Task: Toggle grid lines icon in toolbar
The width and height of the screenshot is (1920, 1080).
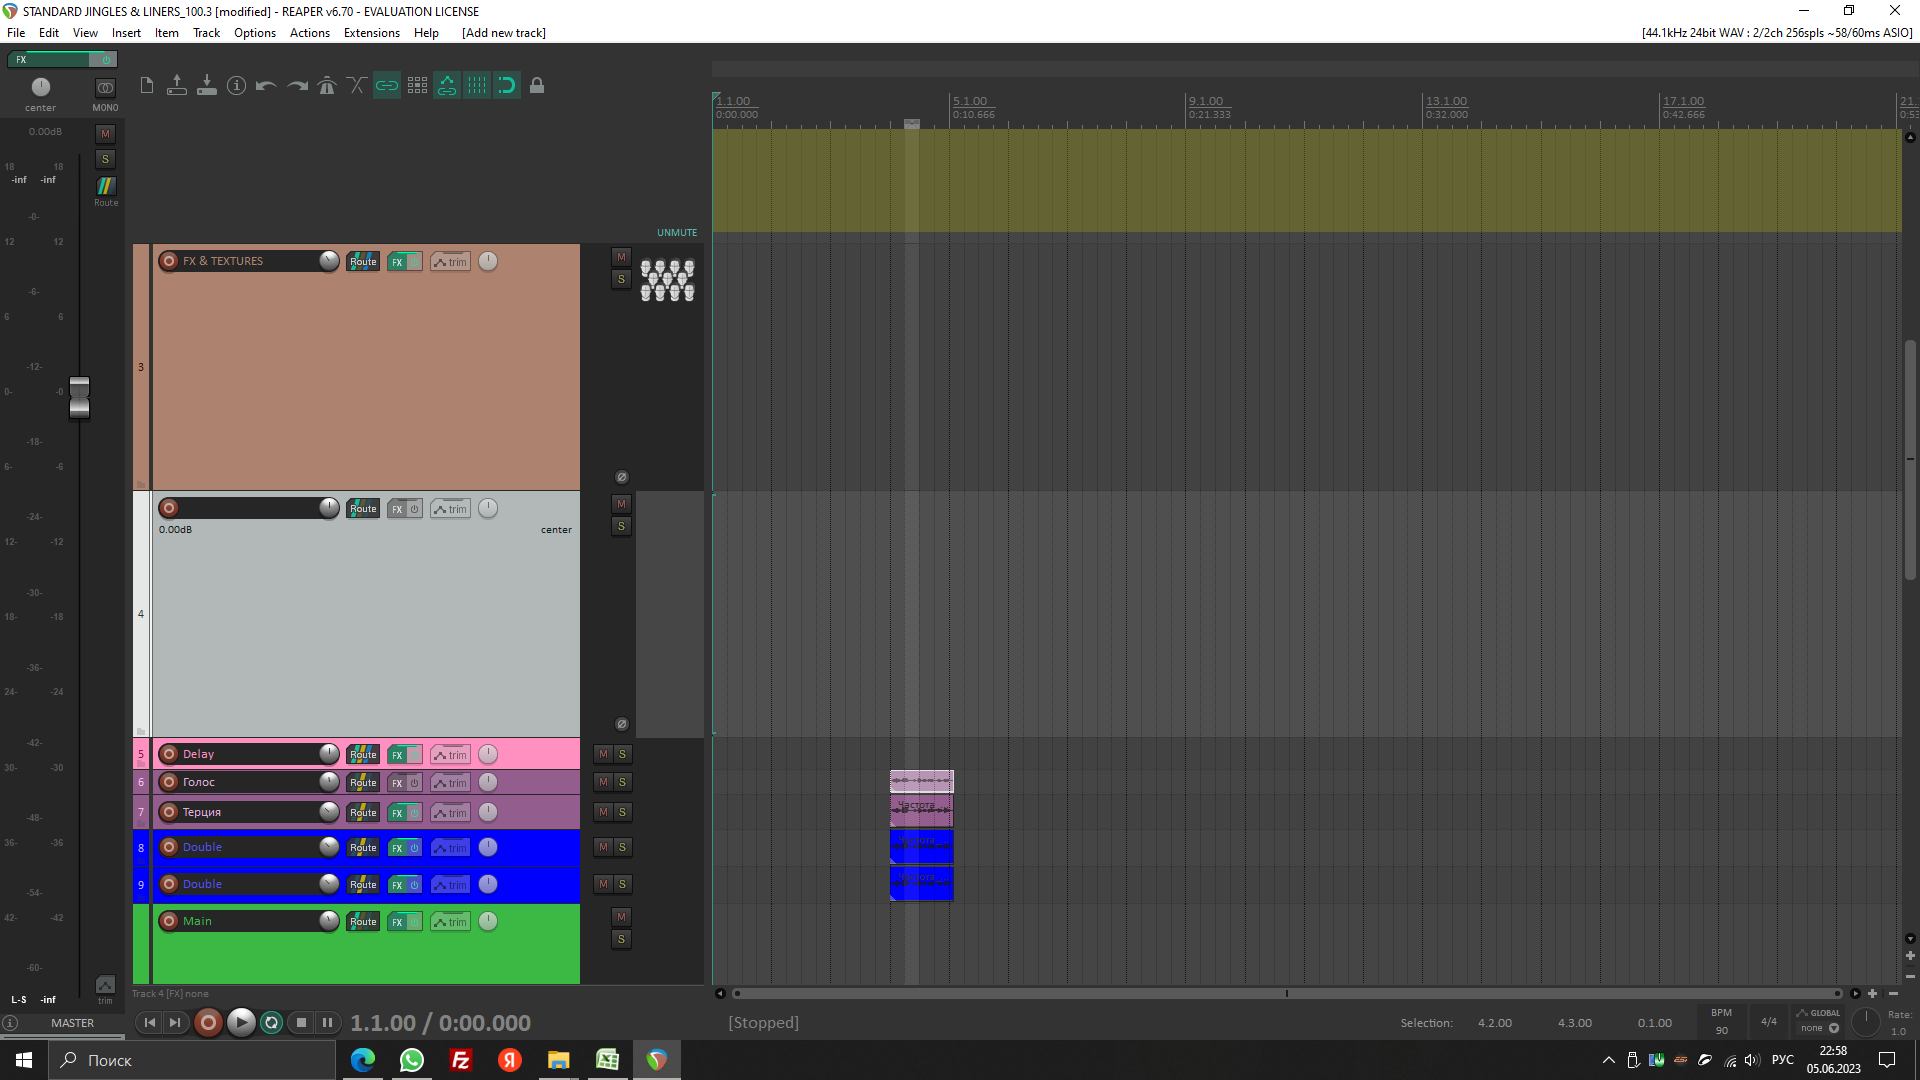Action: tap(477, 86)
